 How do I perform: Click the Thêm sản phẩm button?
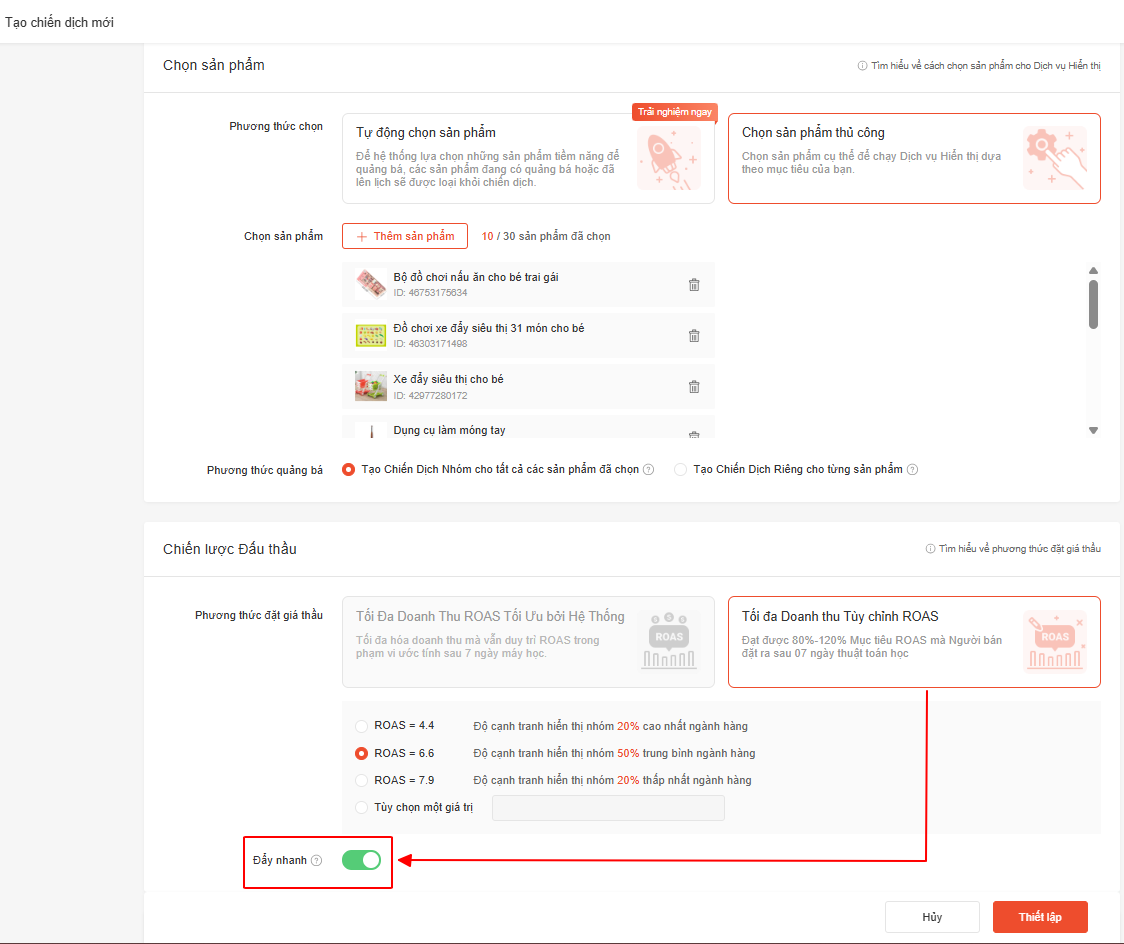tap(405, 236)
